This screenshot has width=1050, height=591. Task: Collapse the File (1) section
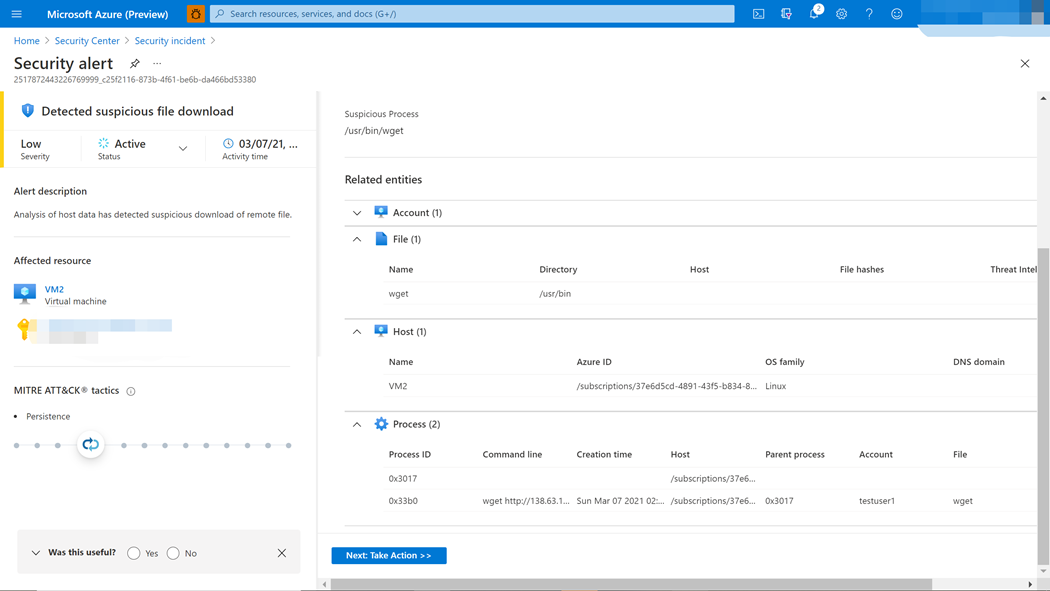(x=357, y=239)
